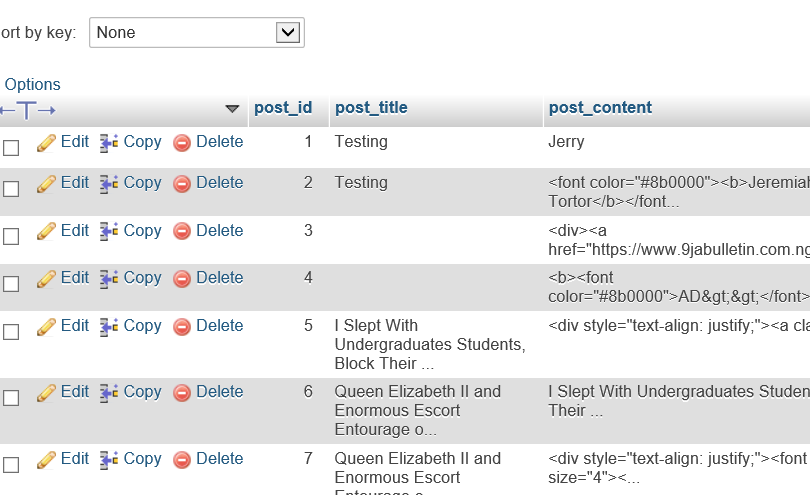This screenshot has height=495, width=810.
Task: Click the pencil Edit icon for row 1
Action: pos(46,143)
